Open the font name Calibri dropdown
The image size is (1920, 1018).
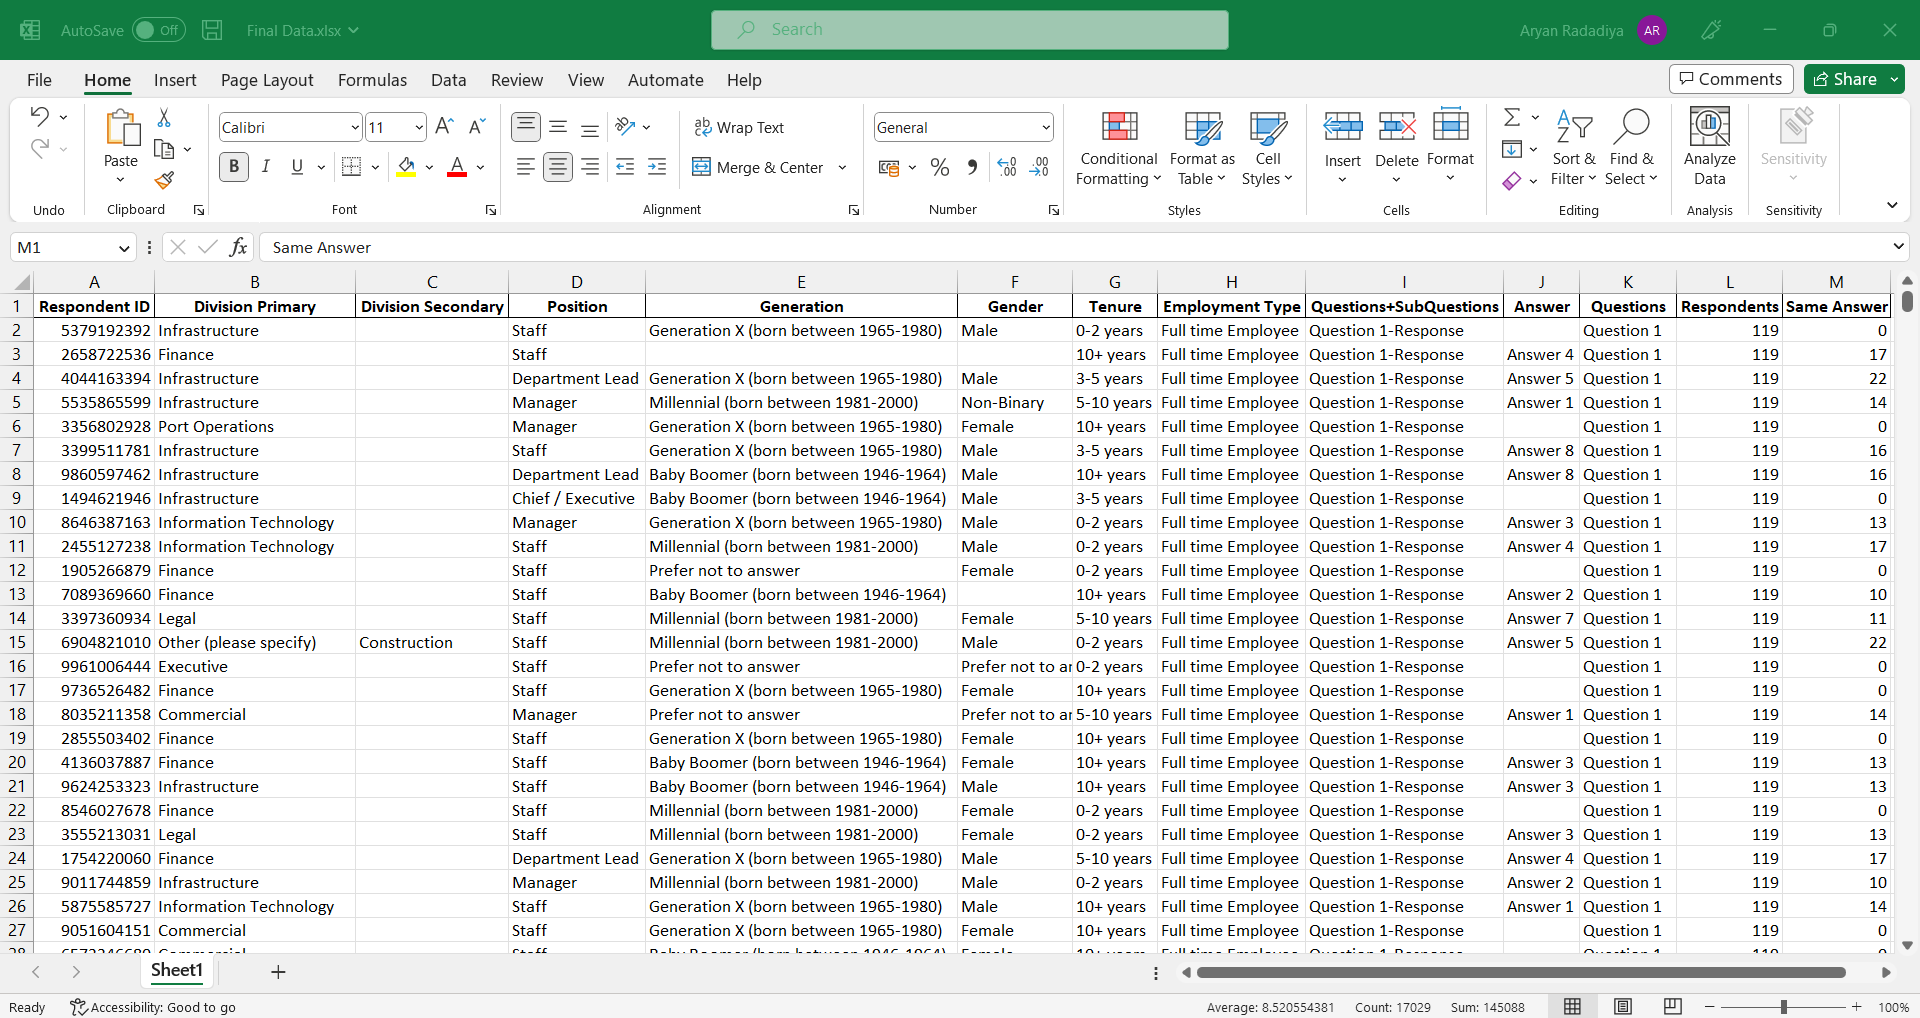(x=355, y=127)
